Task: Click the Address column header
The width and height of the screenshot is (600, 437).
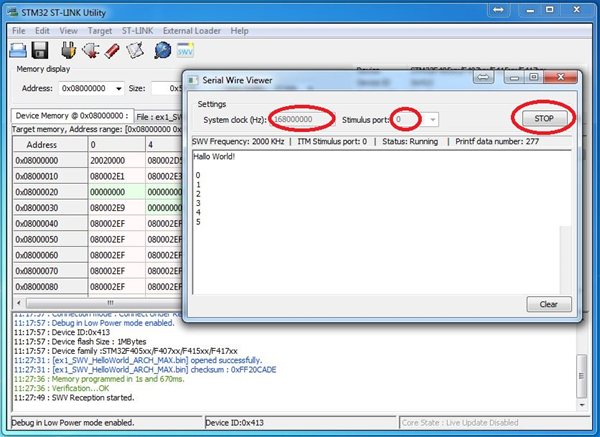Action: point(50,145)
